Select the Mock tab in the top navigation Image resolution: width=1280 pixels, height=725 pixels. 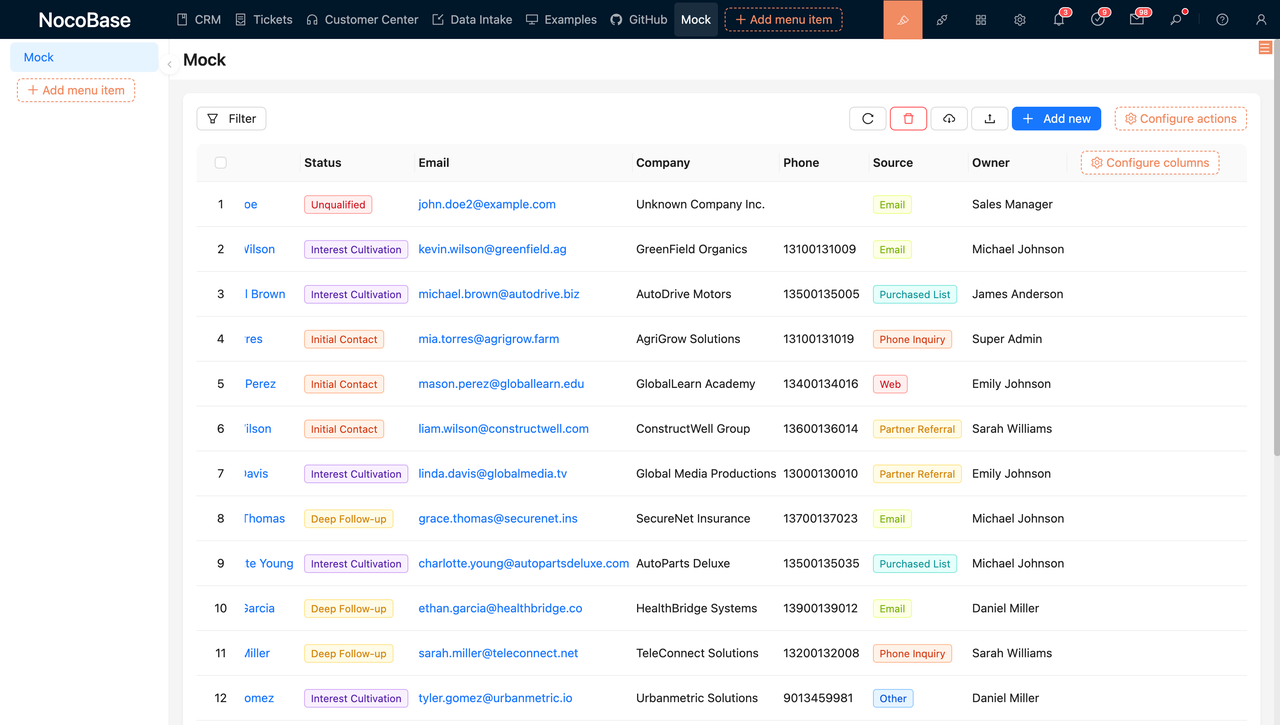point(696,19)
